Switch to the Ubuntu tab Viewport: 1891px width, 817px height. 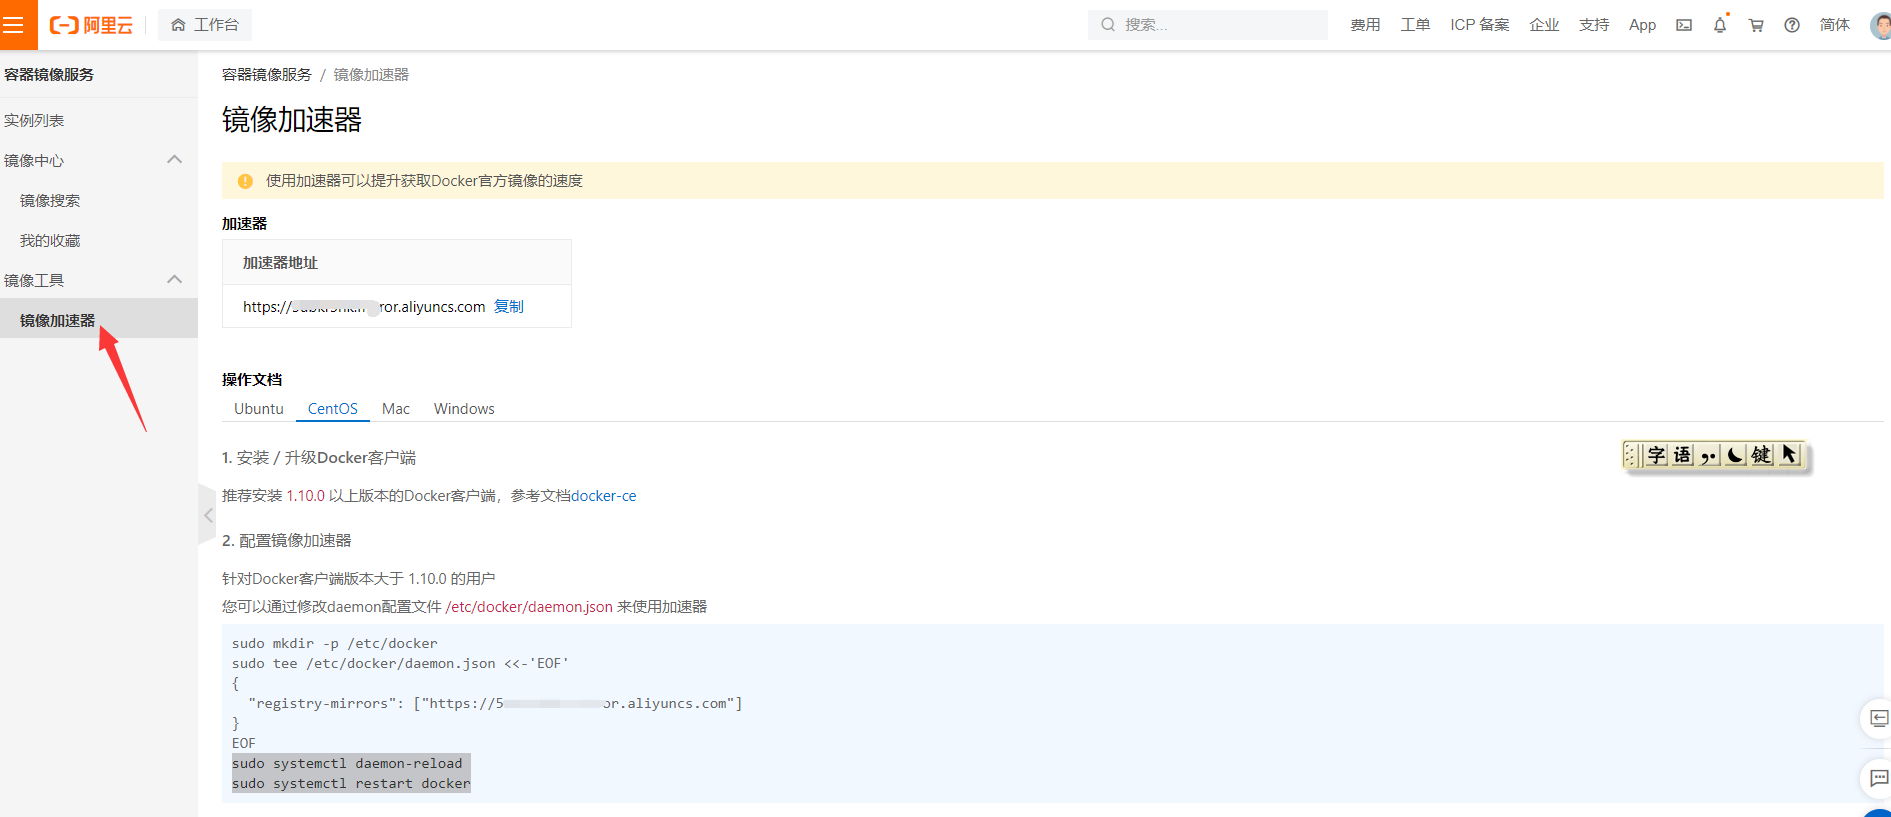pos(259,408)
